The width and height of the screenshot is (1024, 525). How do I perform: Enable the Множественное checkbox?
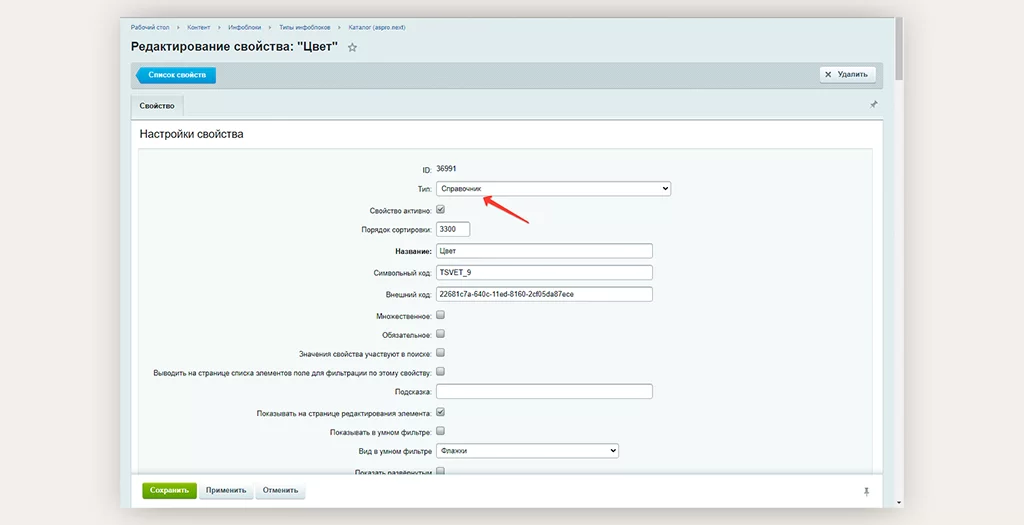click(x=441, y=314)
